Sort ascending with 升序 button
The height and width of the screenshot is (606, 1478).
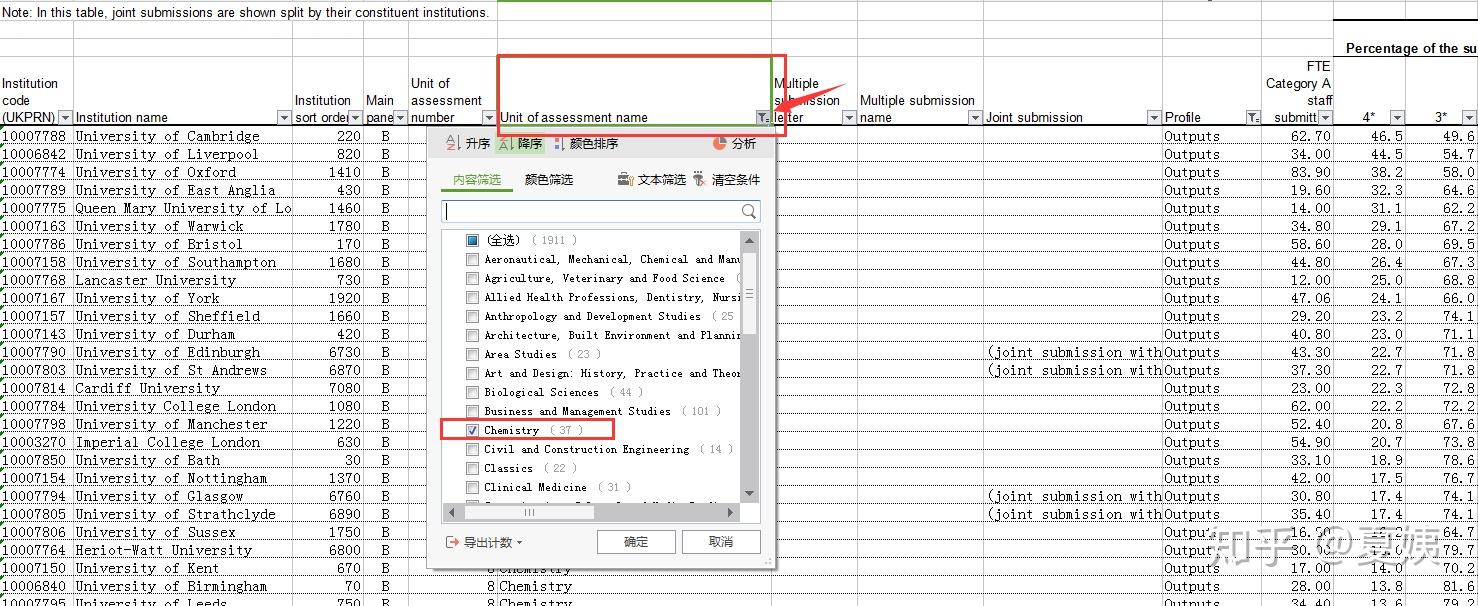(x=468, y=144)
